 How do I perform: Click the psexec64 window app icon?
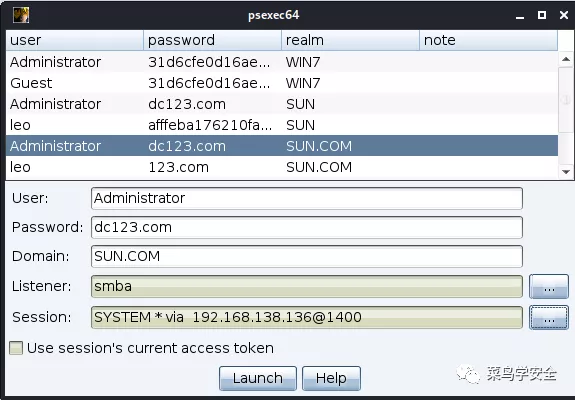[21, 15]
